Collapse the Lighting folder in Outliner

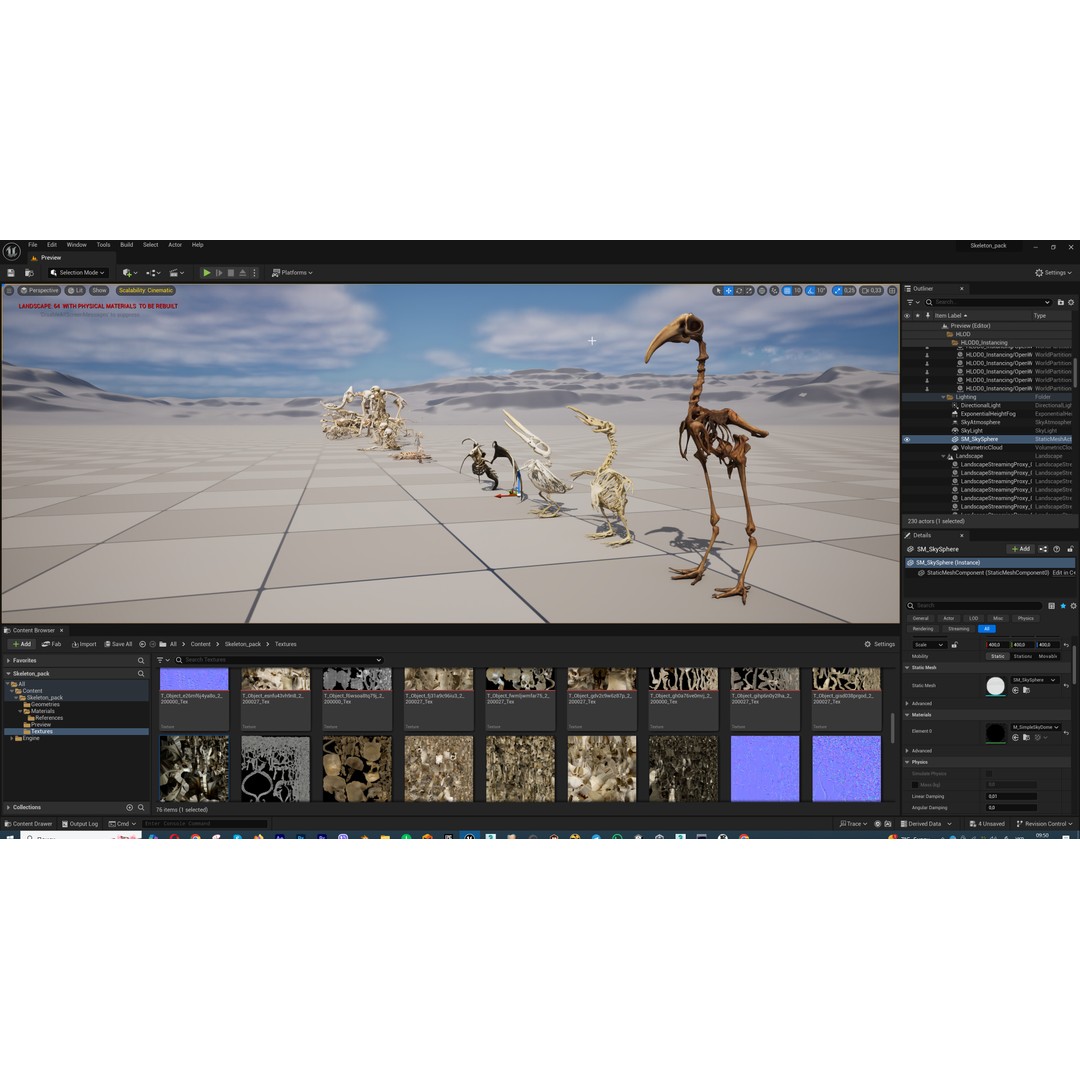[x=944, y=397]
